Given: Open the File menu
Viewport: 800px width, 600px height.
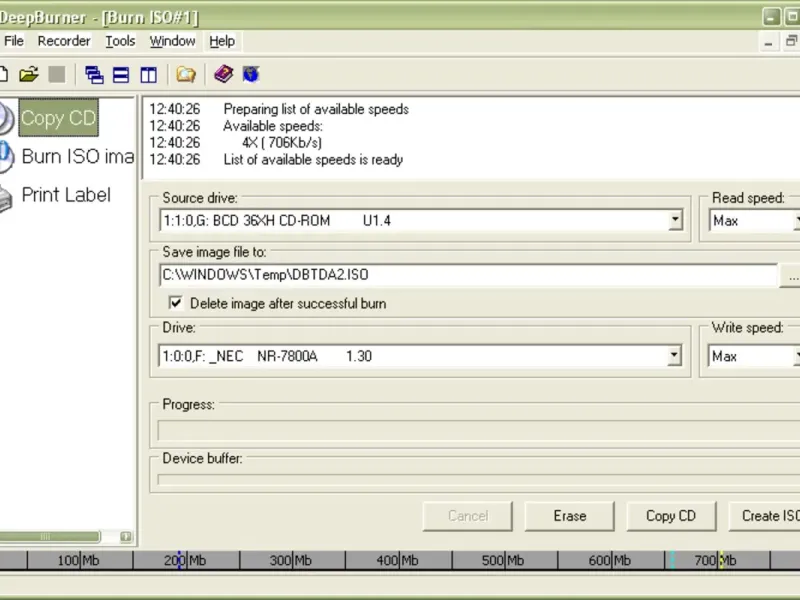Looking at the screenshot, I should pyautogui.click(x=14, y=41).
